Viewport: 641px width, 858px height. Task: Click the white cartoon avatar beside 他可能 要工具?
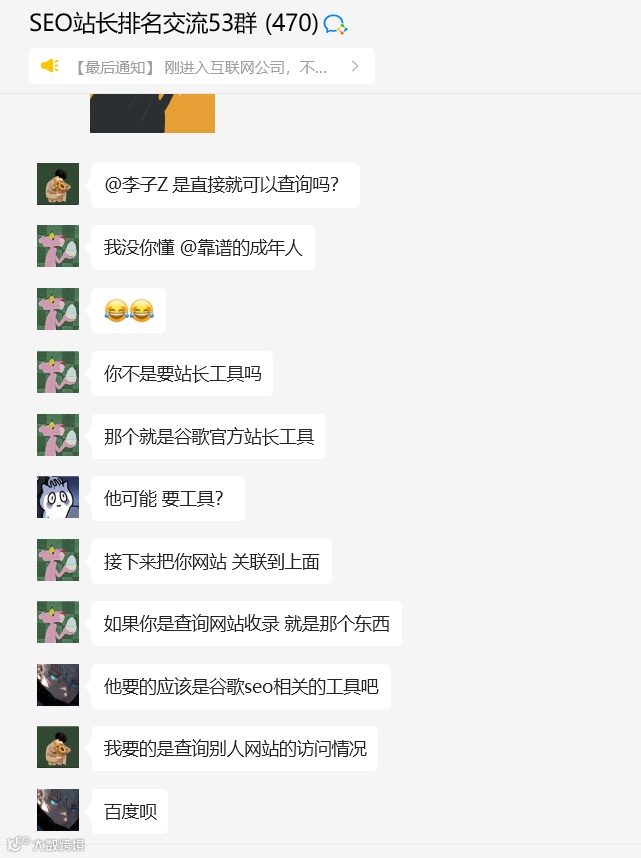(x=58, y=497)
